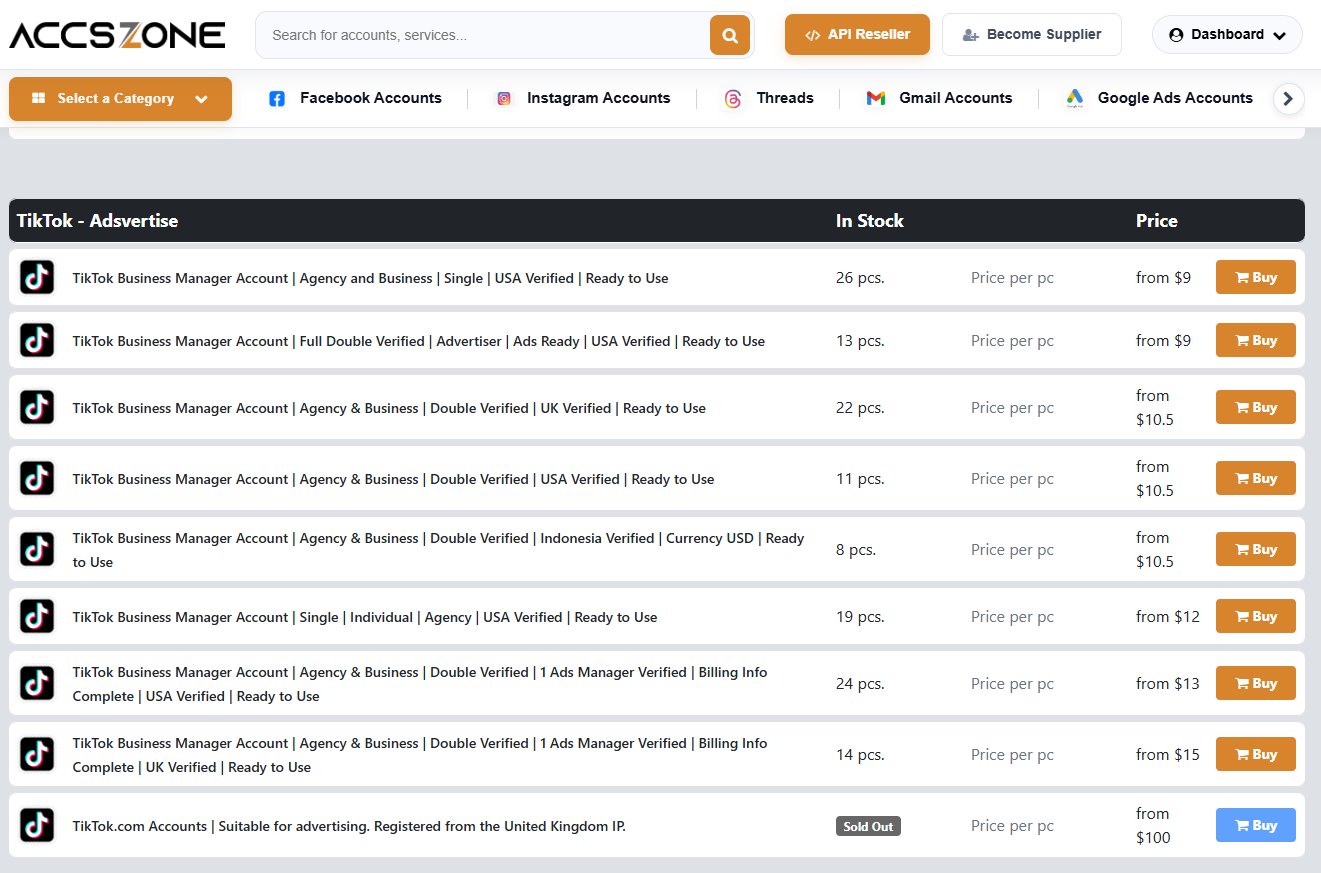Open Single Individual Agency USA Verified listing

(x=365, y=617)
